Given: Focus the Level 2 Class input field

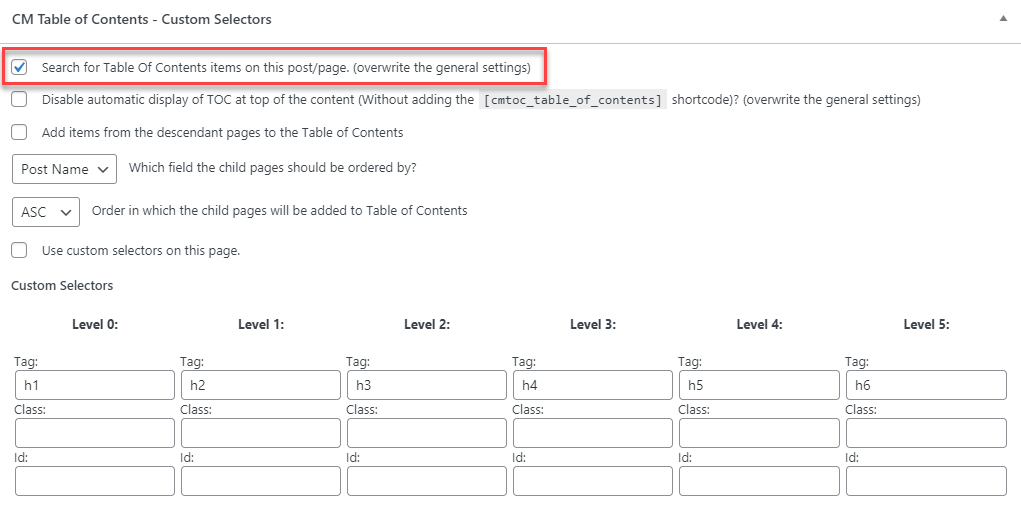Looking at the screenshot, I should pyautogui.click(x=427, y=433).
